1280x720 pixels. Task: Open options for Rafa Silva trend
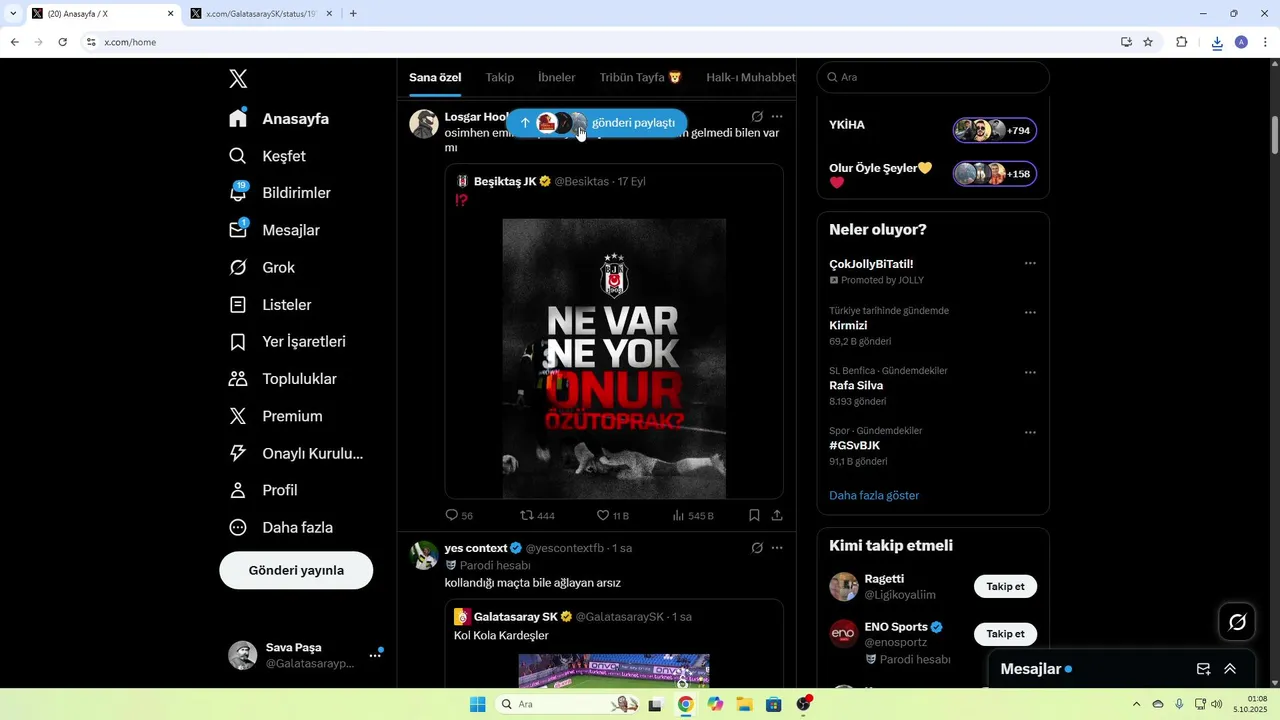[x=1030, y=373]
